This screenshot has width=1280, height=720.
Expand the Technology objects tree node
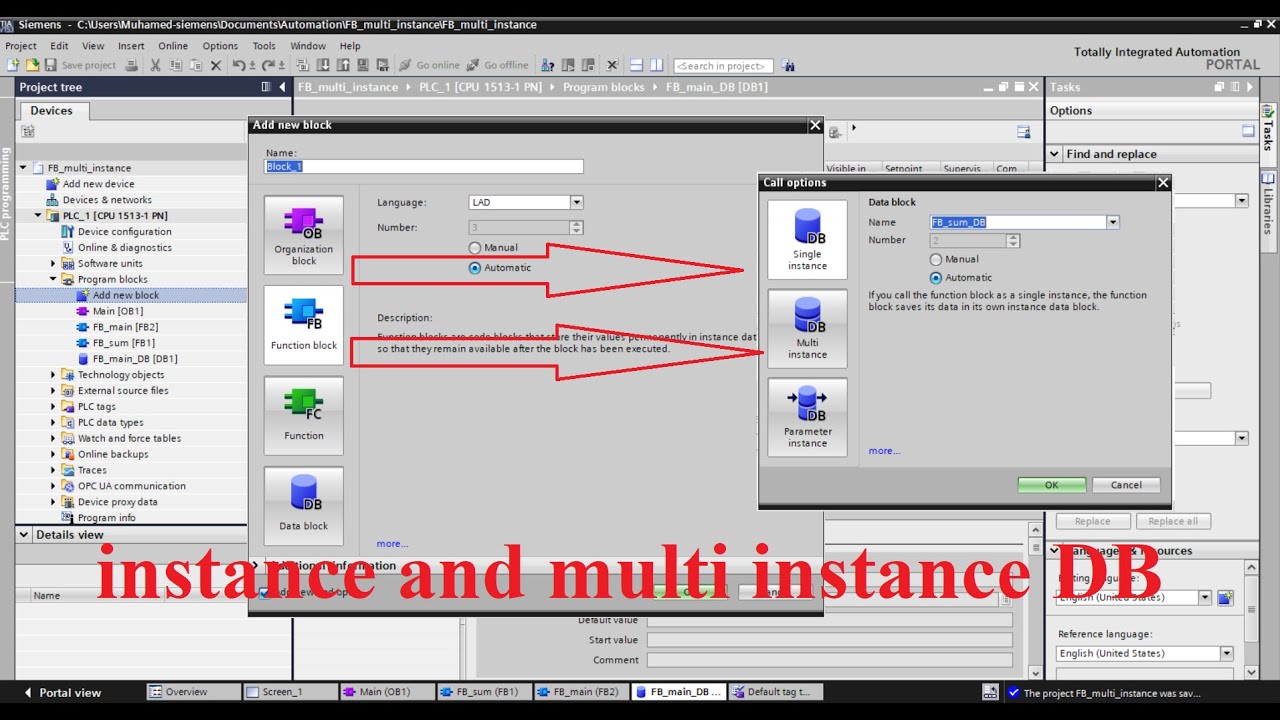point(53,375)
